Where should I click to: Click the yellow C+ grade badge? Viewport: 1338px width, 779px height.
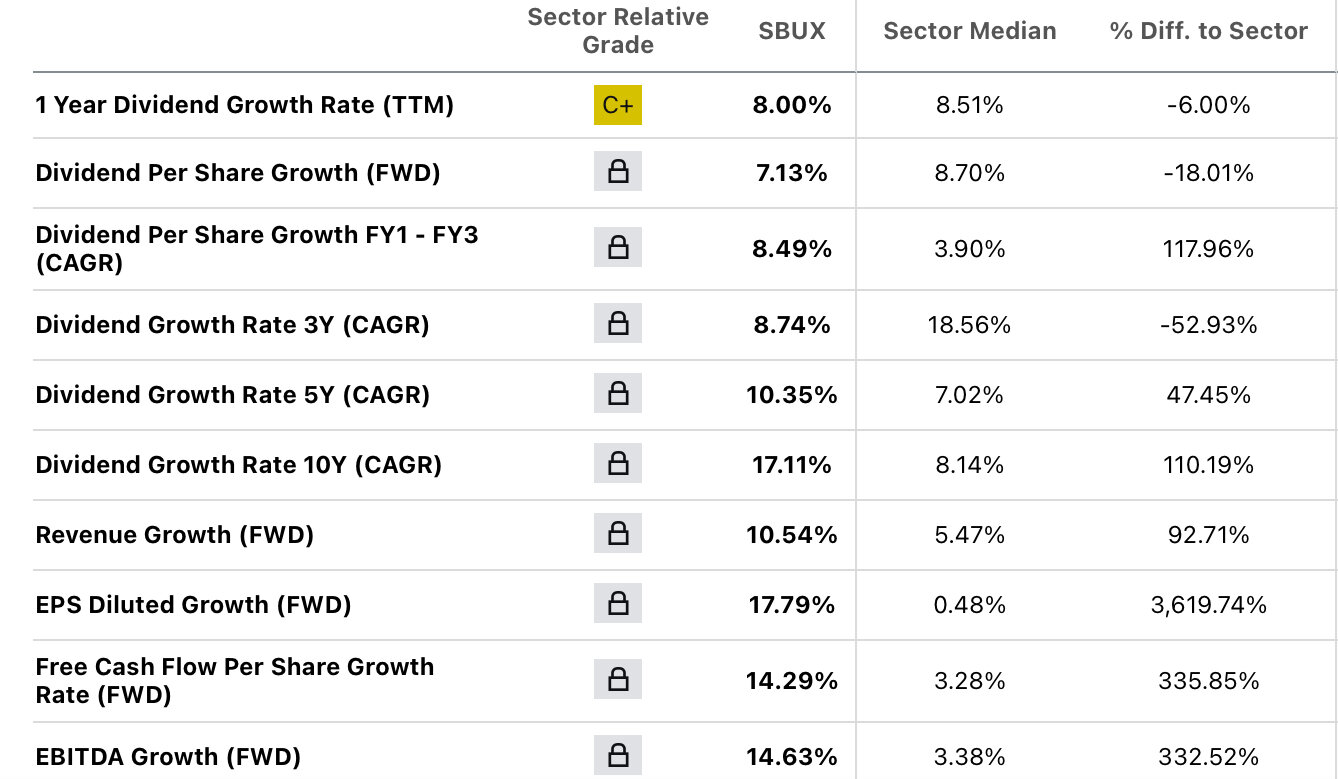point(618,105)
